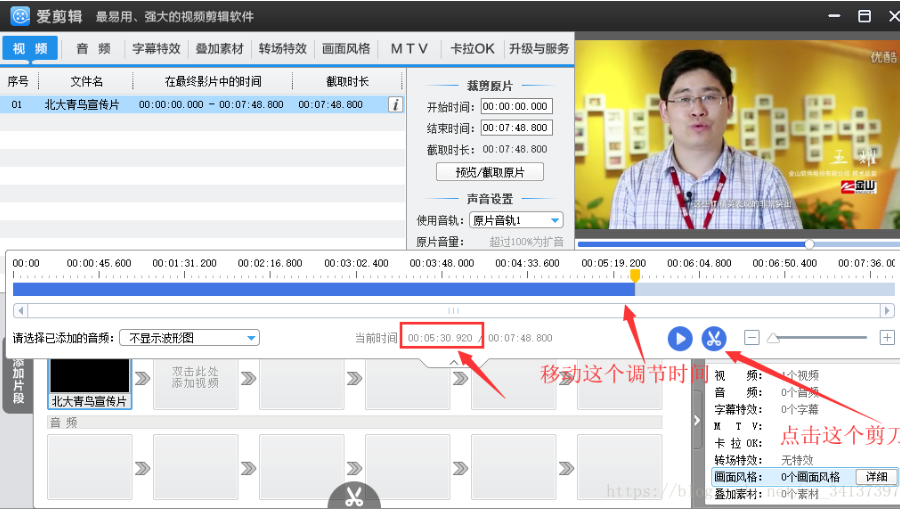Click the 截取时长 column header
Image resolution: width=900 pixels, height=509 pixels.
coord(348,81)
